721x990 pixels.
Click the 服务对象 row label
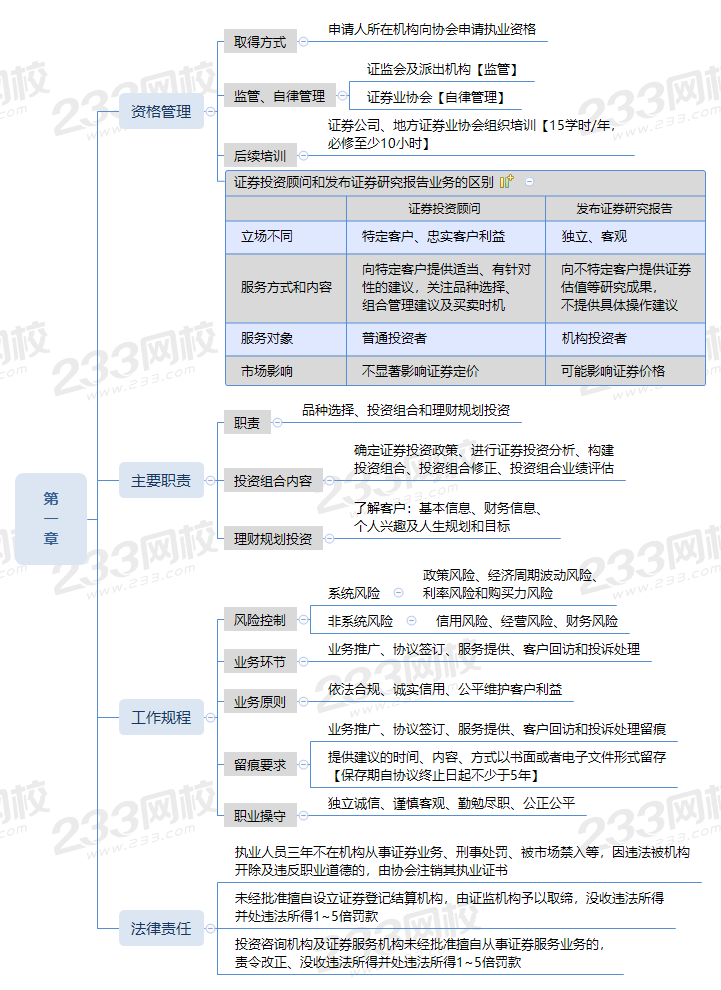click(286, 338)
